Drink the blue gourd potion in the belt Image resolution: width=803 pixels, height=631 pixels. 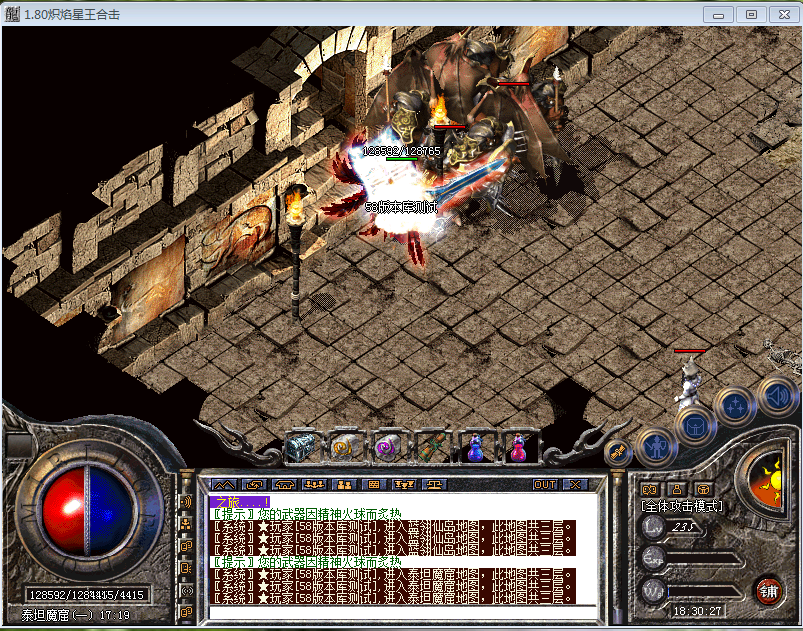pos(476,447)
